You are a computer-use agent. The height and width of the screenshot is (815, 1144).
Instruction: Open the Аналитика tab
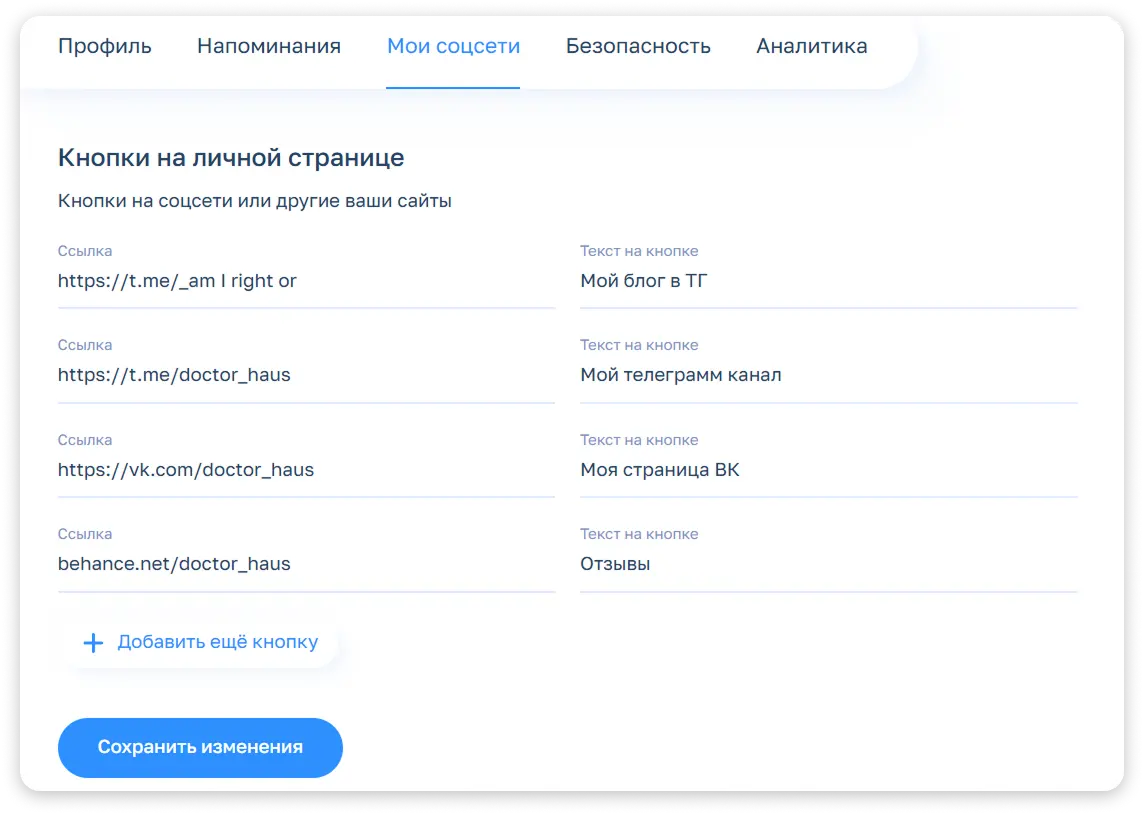pyautogui.click(x=811, y=46)
